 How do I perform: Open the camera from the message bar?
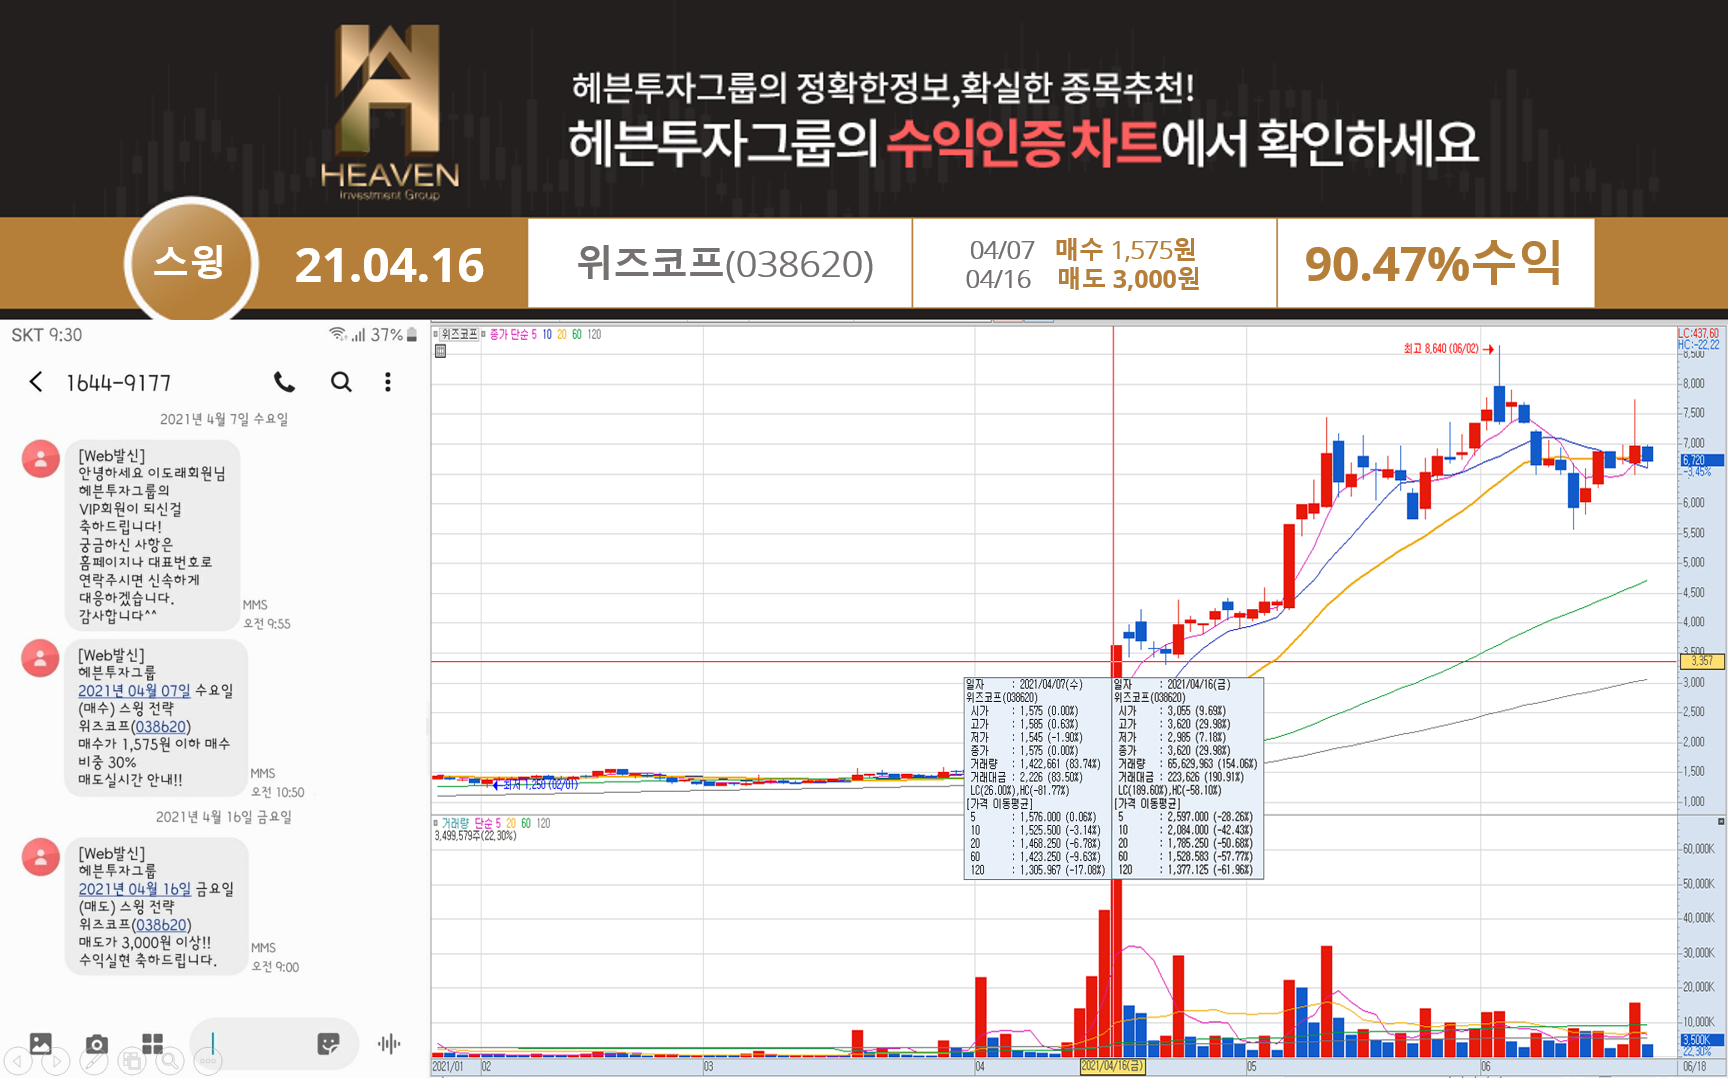tap(96, 1044)
